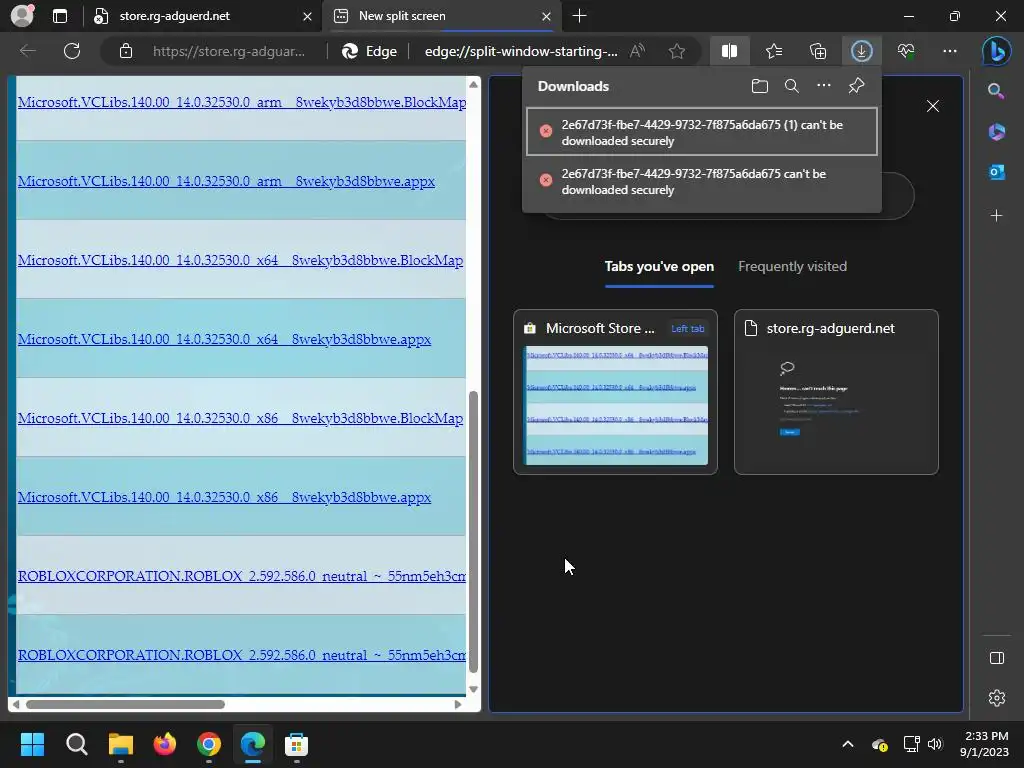Choose the store.rg-adguerd.net tab card
Screen dimensions: 1024x768
point(836,392)
